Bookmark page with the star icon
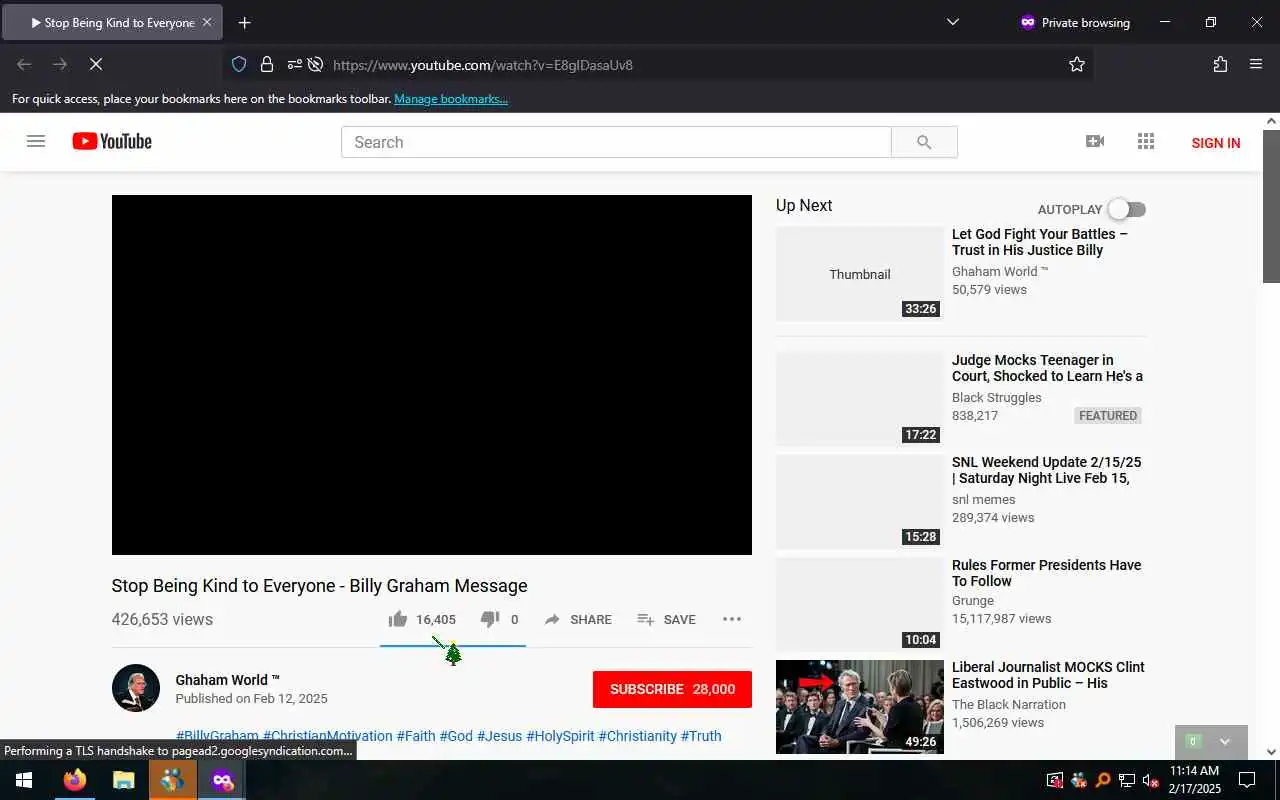This screenshot has width=1280, height=800. pyautogui.click(x=1076, y=65)
